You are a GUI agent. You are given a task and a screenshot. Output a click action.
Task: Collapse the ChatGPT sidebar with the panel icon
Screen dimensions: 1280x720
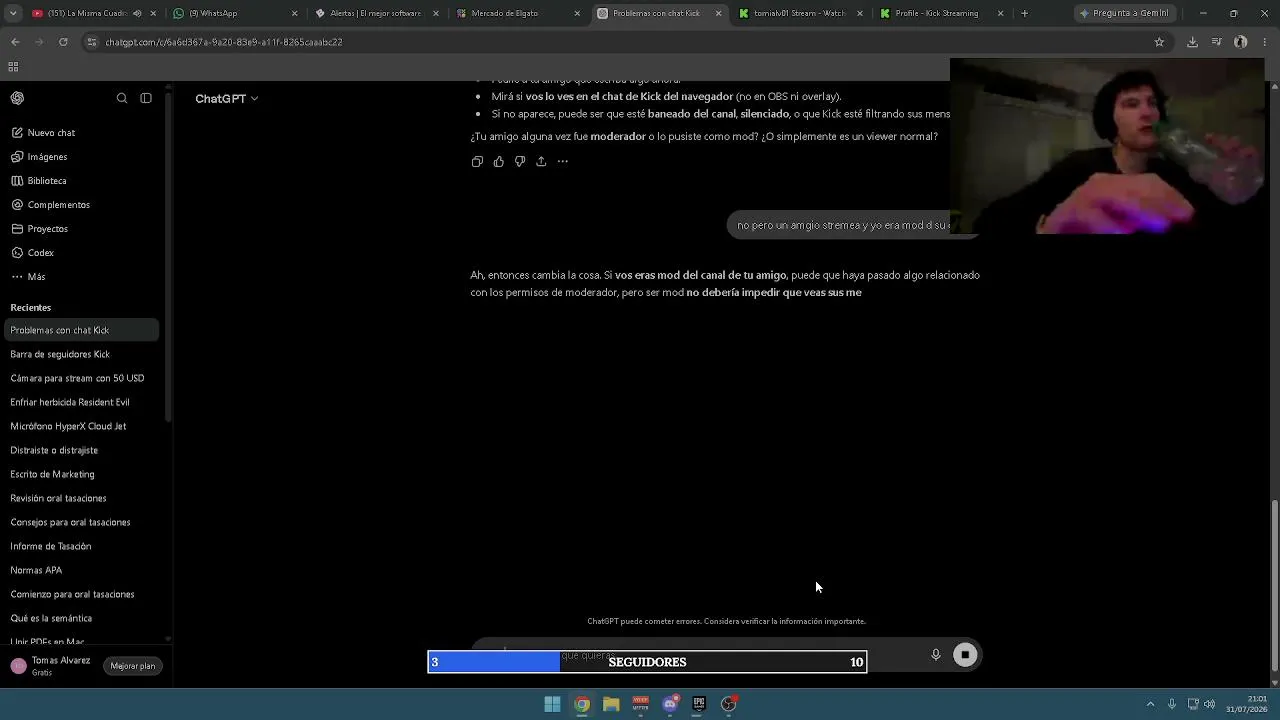click(146, 98)
